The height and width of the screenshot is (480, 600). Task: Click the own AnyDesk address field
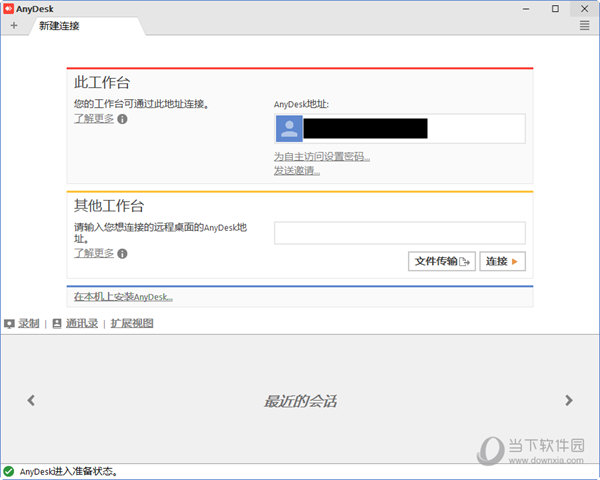point(400,129)
